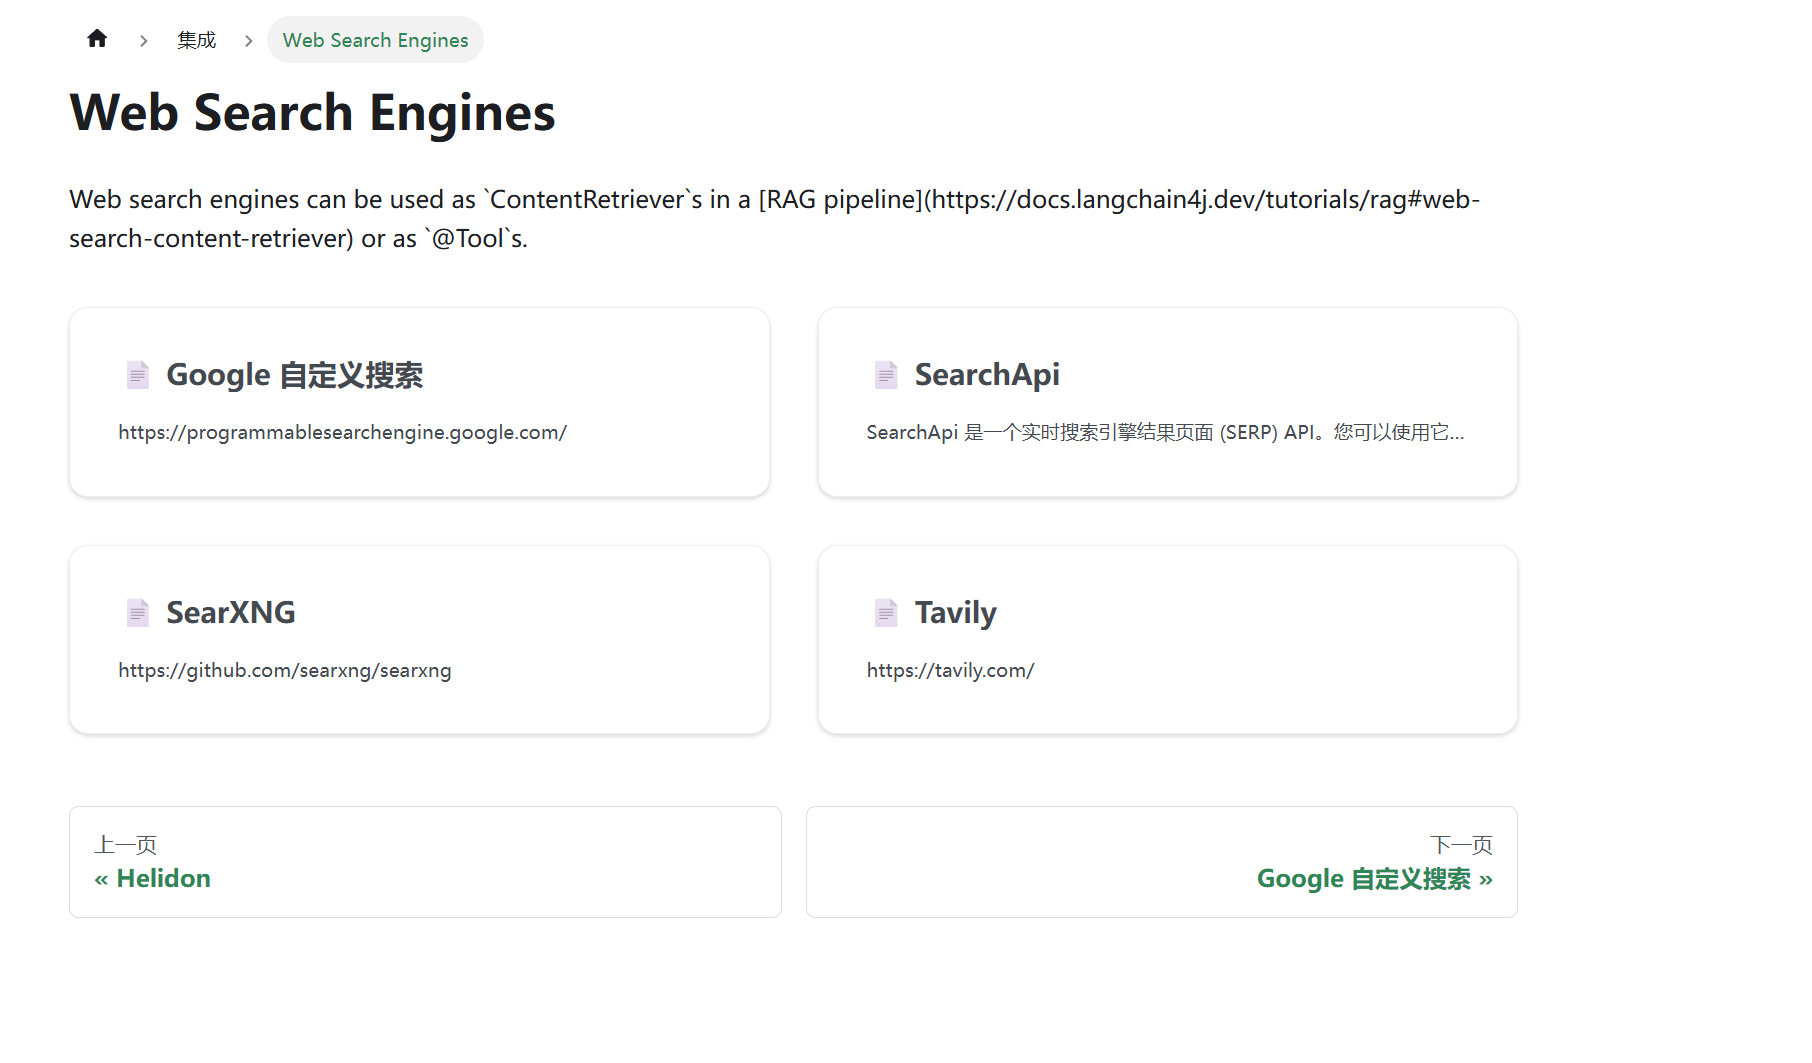Click the chevron after the home icon
Image resolution: width=1812 pixels, height=1063 pixels.
pos(144,41)
